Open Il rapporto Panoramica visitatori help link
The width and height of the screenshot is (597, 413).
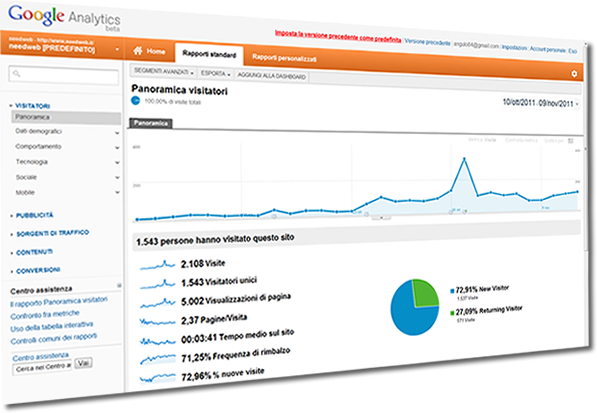59,301
